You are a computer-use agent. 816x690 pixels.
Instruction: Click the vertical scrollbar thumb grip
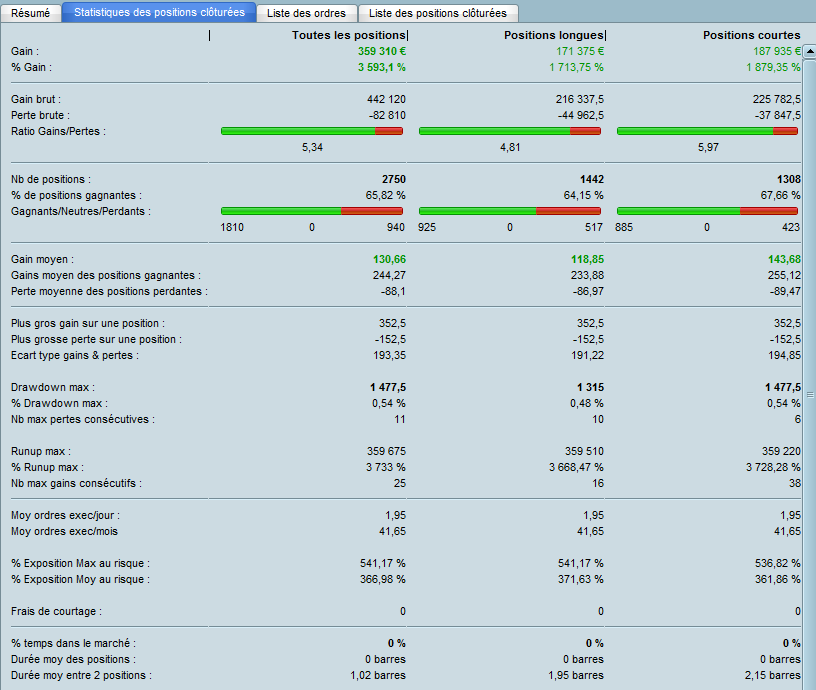pos(811,395)
